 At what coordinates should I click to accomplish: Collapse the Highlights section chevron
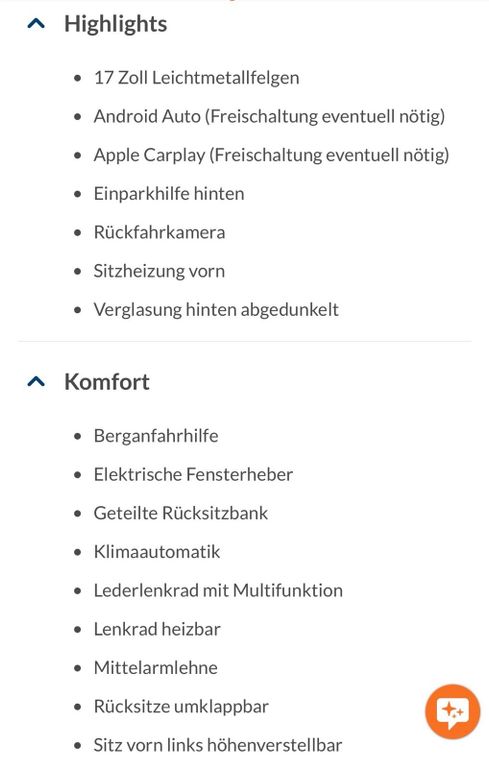pos(36,24)
